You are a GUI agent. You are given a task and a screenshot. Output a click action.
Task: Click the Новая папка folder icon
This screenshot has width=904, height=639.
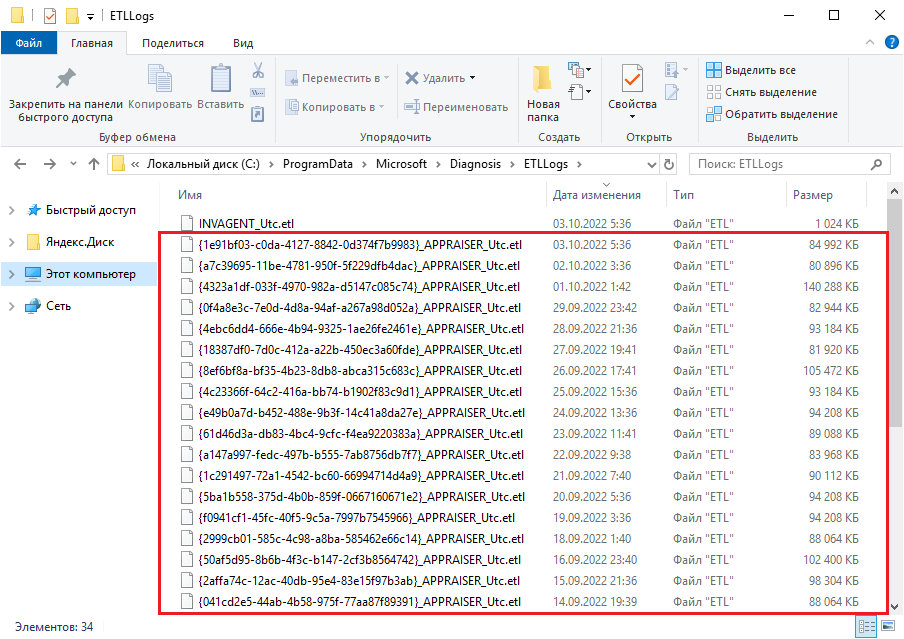point(543,79)
